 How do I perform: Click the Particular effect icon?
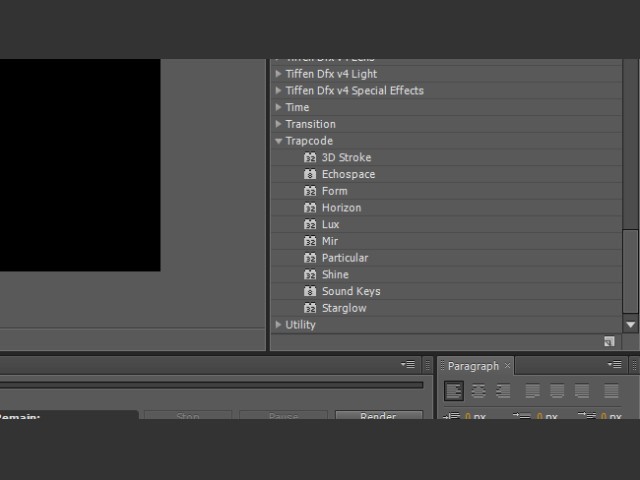tap(310, 258)
